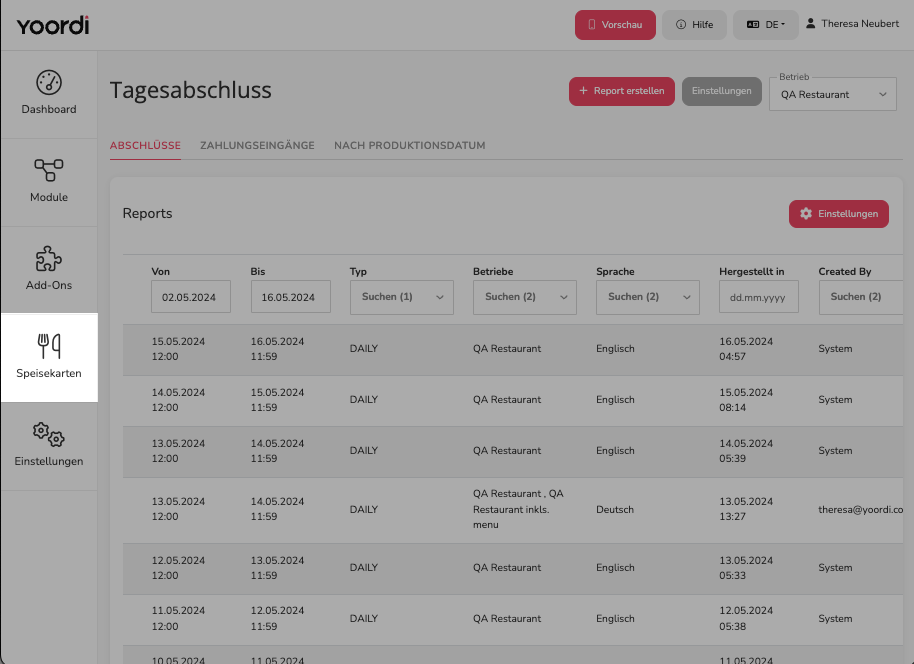Click the Hergestellt in date field
The width and height of the screenshot is (914, 664).
click(758, 297)
